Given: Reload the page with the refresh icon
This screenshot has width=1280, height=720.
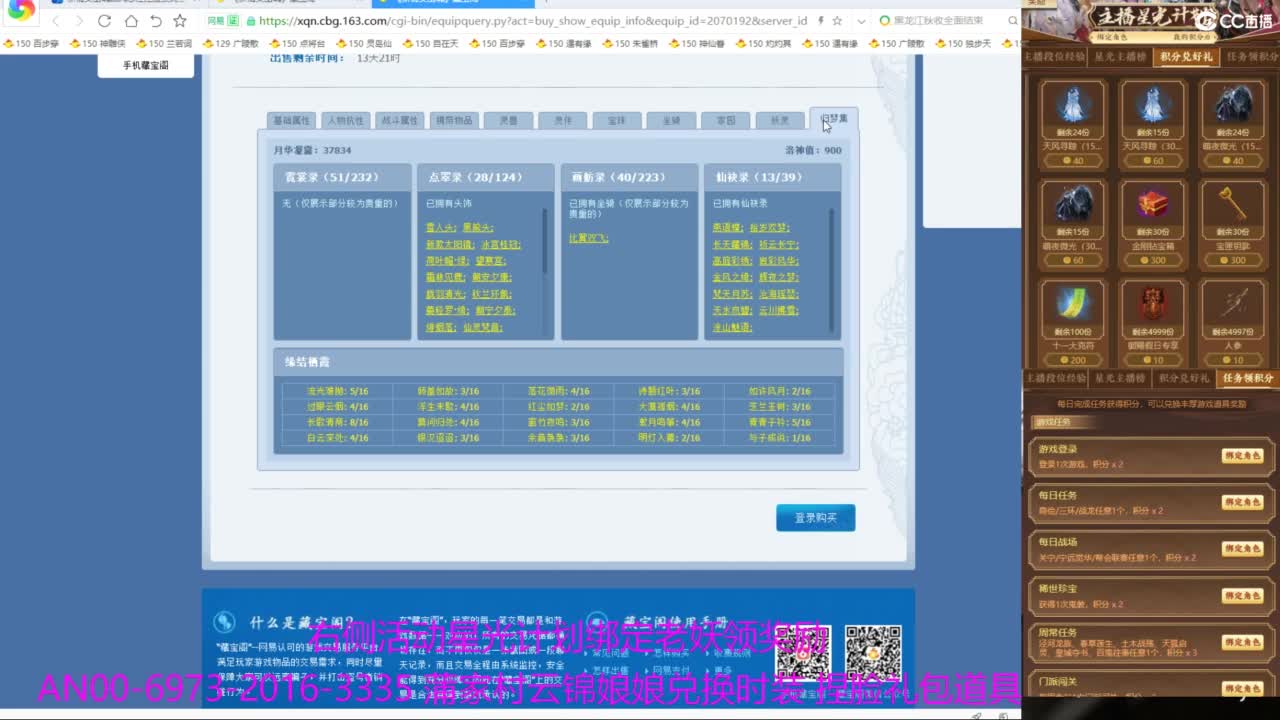Looking at the screenshot, I should [x=105, y=21].
